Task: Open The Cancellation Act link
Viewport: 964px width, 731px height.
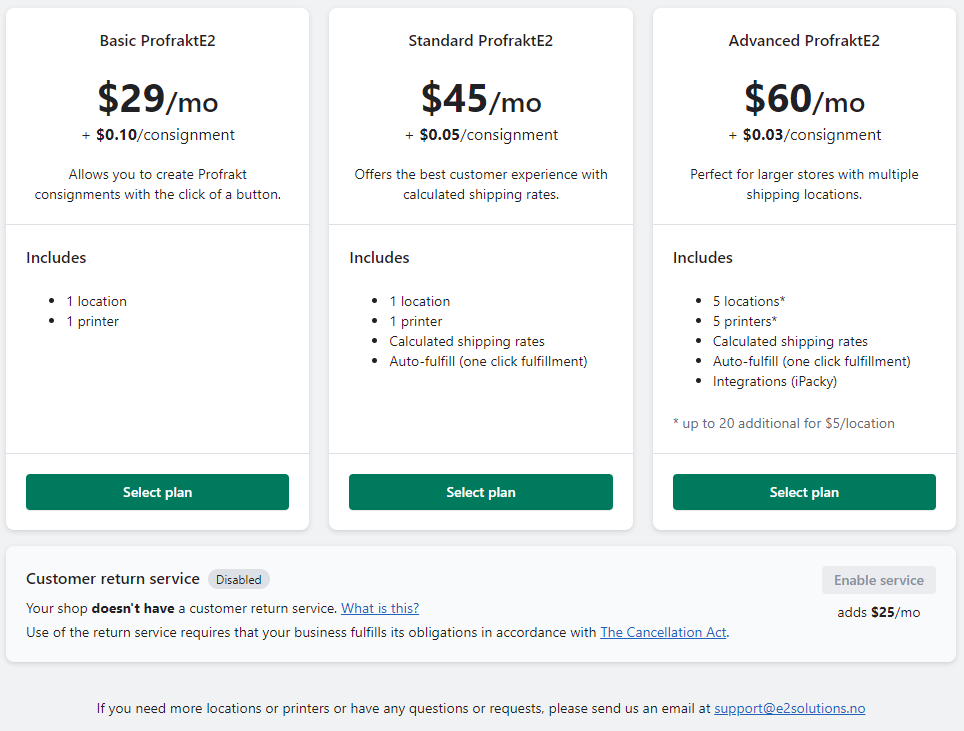Action: 663,632
